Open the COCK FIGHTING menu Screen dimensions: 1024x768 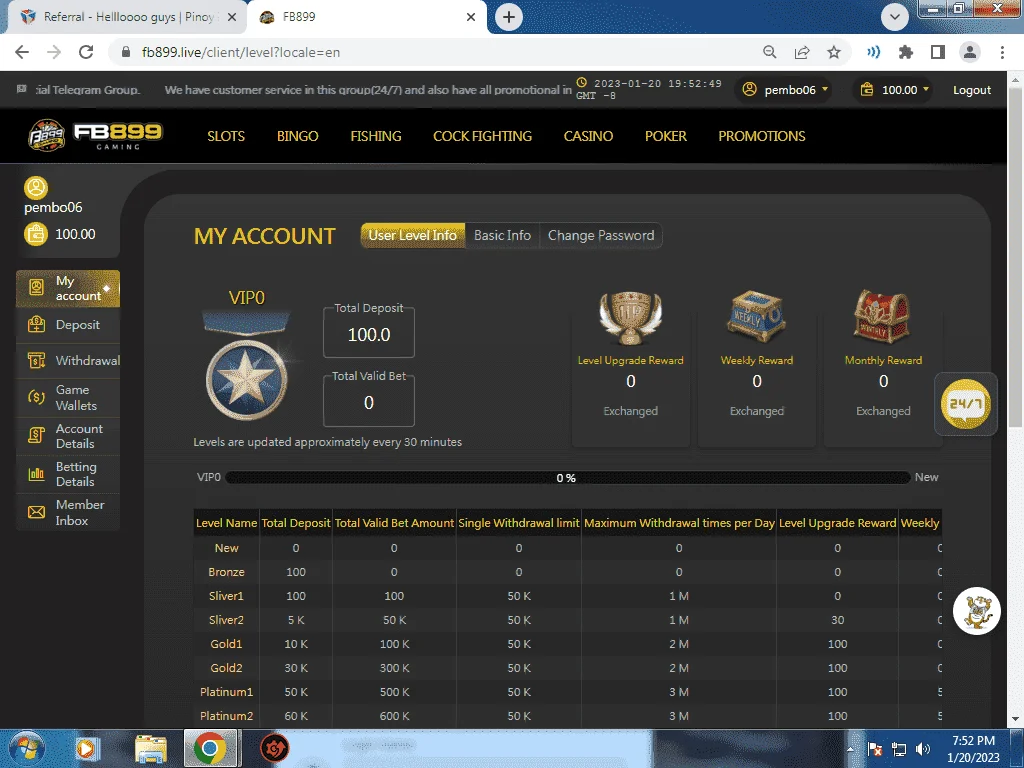click(x=483, y=136)
